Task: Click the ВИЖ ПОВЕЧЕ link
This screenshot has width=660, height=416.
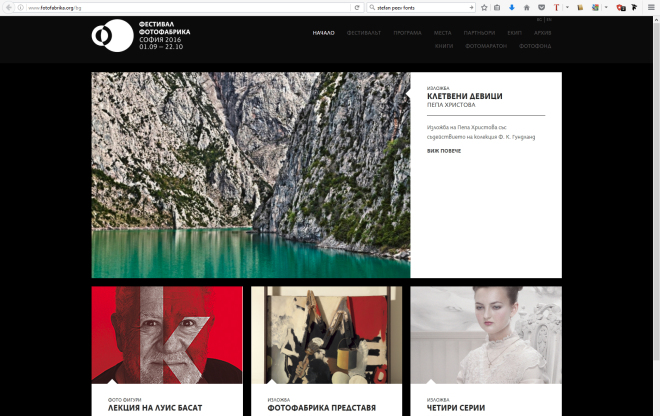Action: point(444,150)
